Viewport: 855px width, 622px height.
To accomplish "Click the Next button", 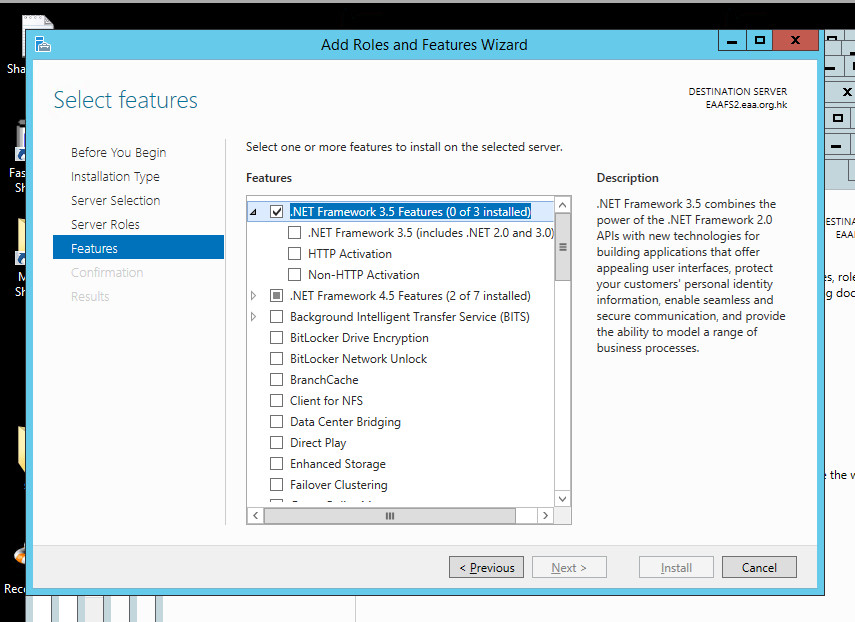I will pos(569,567).
